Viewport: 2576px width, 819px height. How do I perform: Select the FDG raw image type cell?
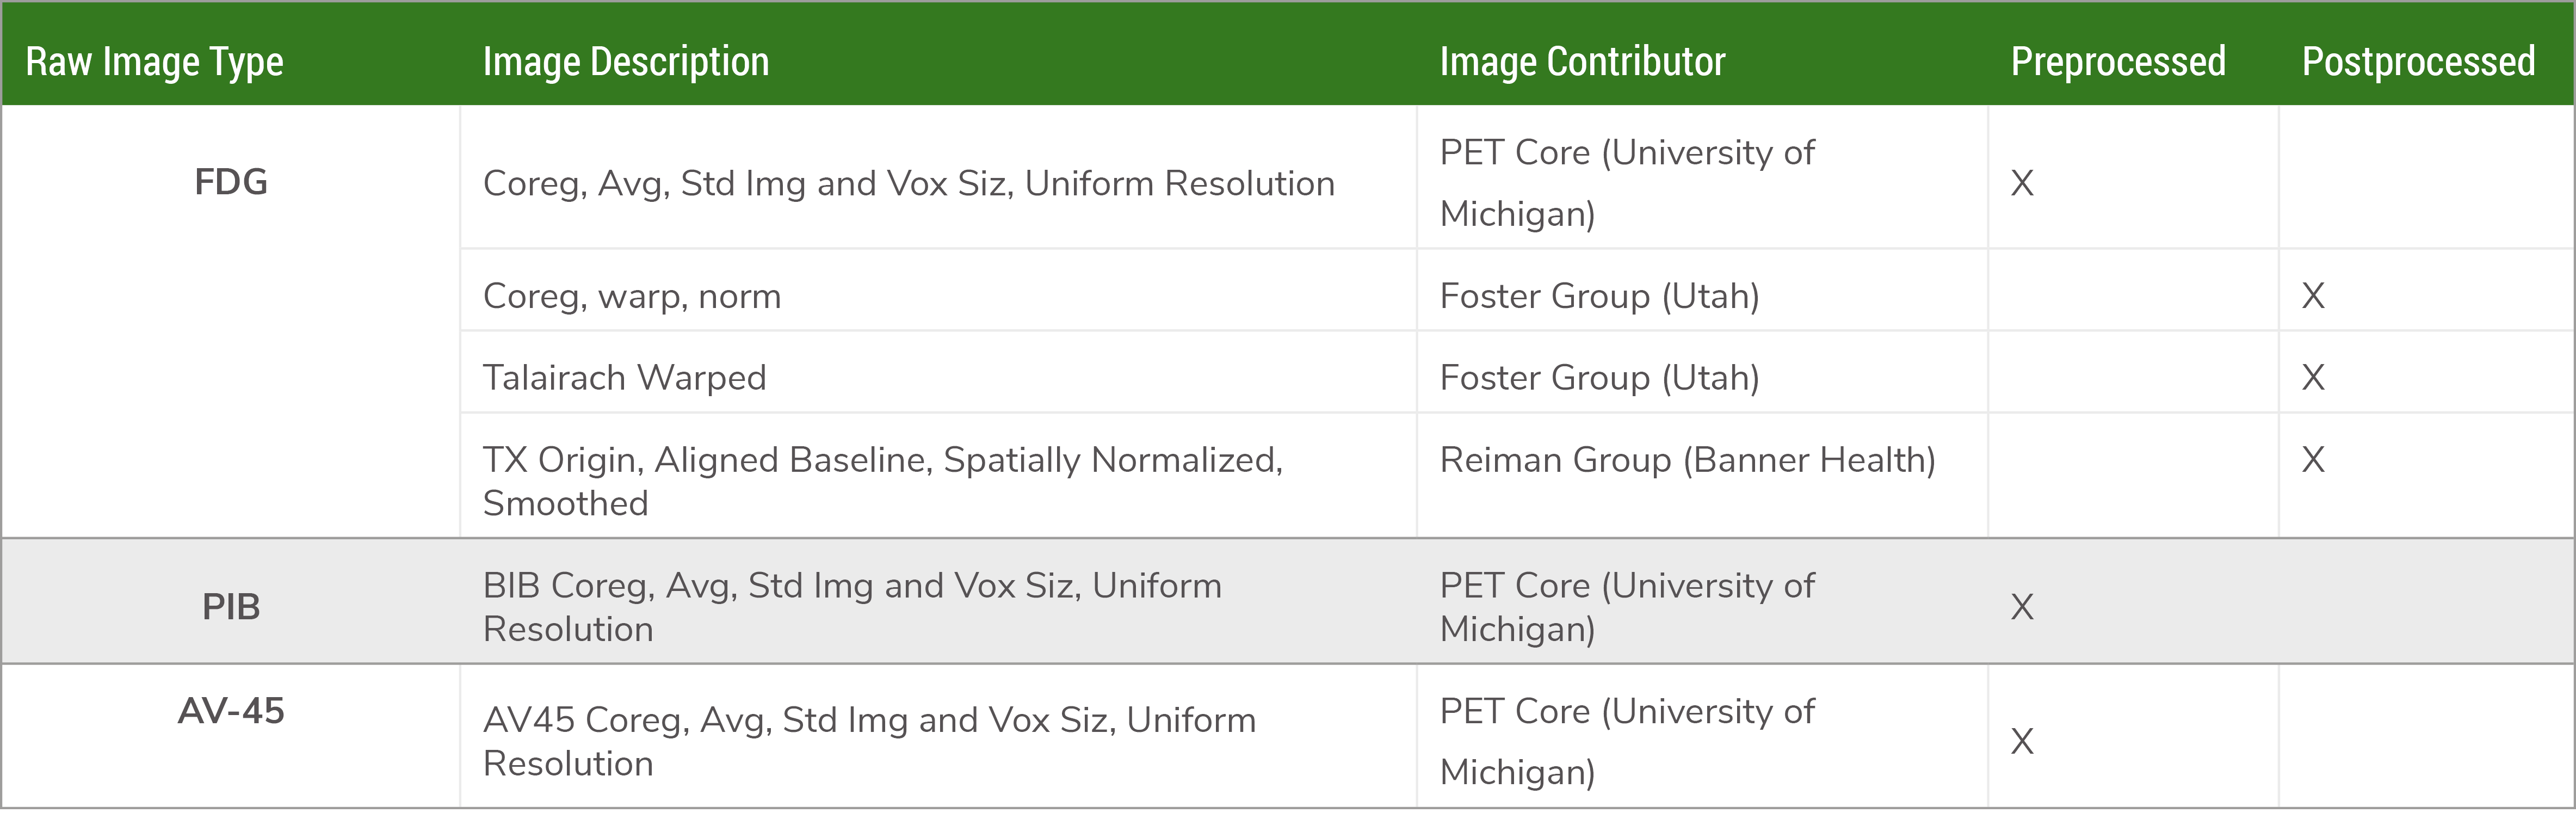point(231,182)
